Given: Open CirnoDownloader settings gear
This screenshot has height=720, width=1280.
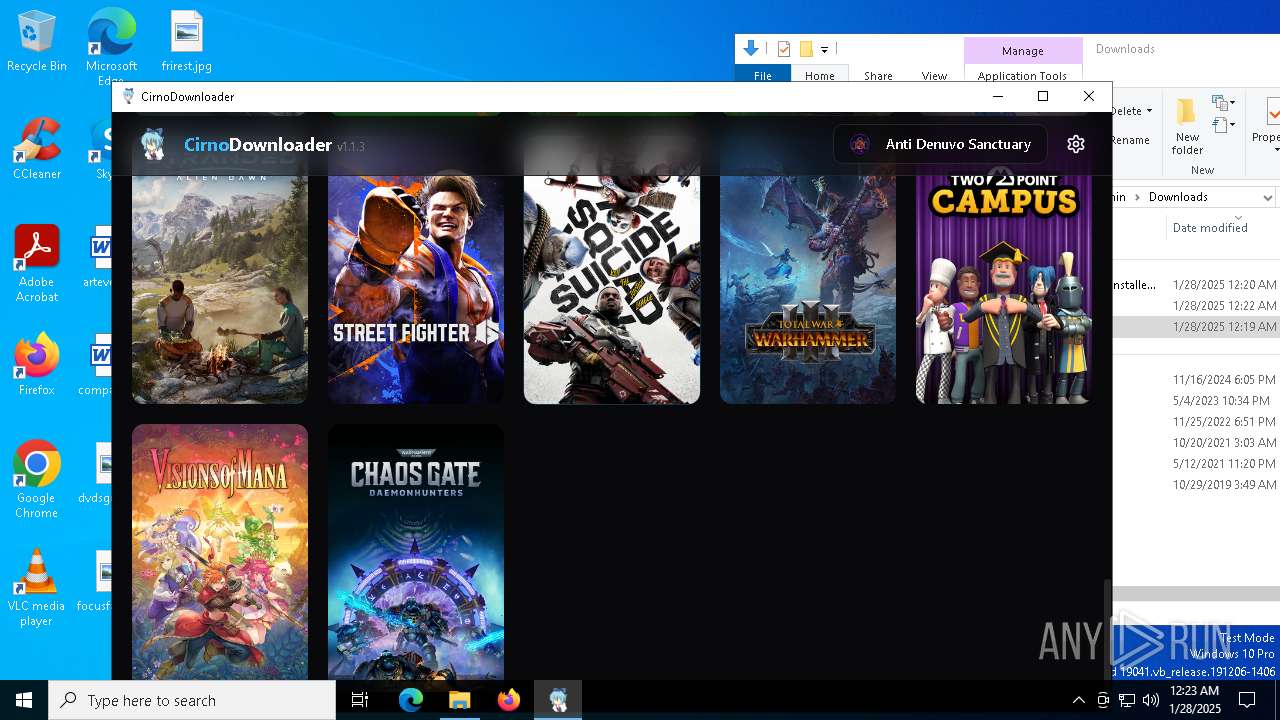Looking at the screenshot, I should pyautogui.click(x=1076, y=144).
